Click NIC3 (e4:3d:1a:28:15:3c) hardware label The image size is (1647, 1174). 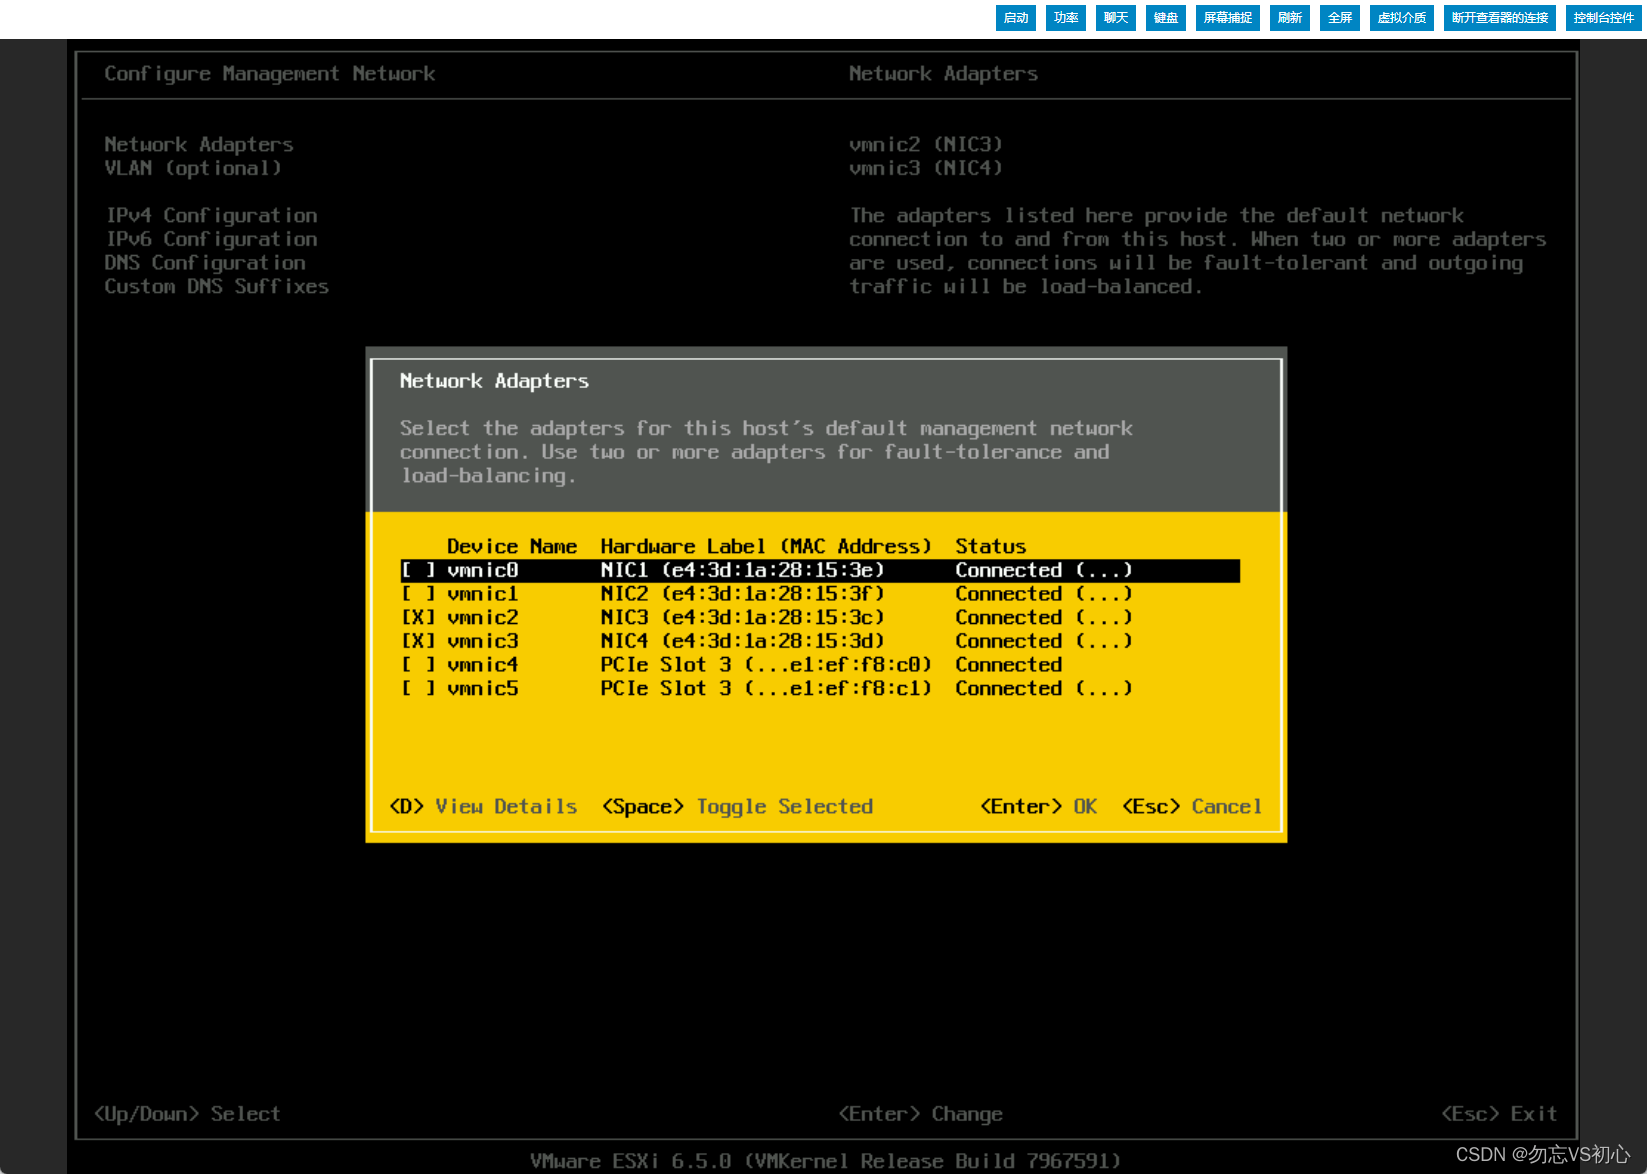(x=742, y=618)
